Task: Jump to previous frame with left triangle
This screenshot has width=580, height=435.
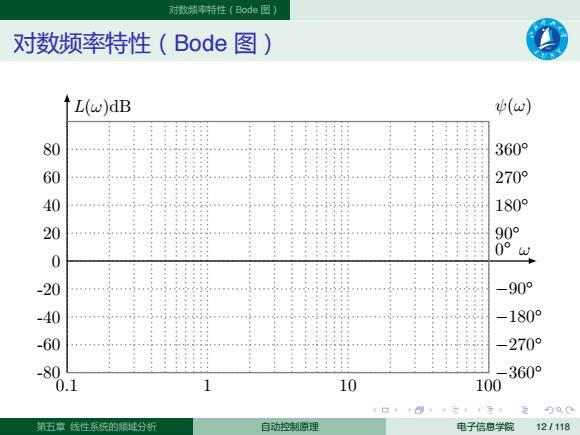Action: pos(409,410)
